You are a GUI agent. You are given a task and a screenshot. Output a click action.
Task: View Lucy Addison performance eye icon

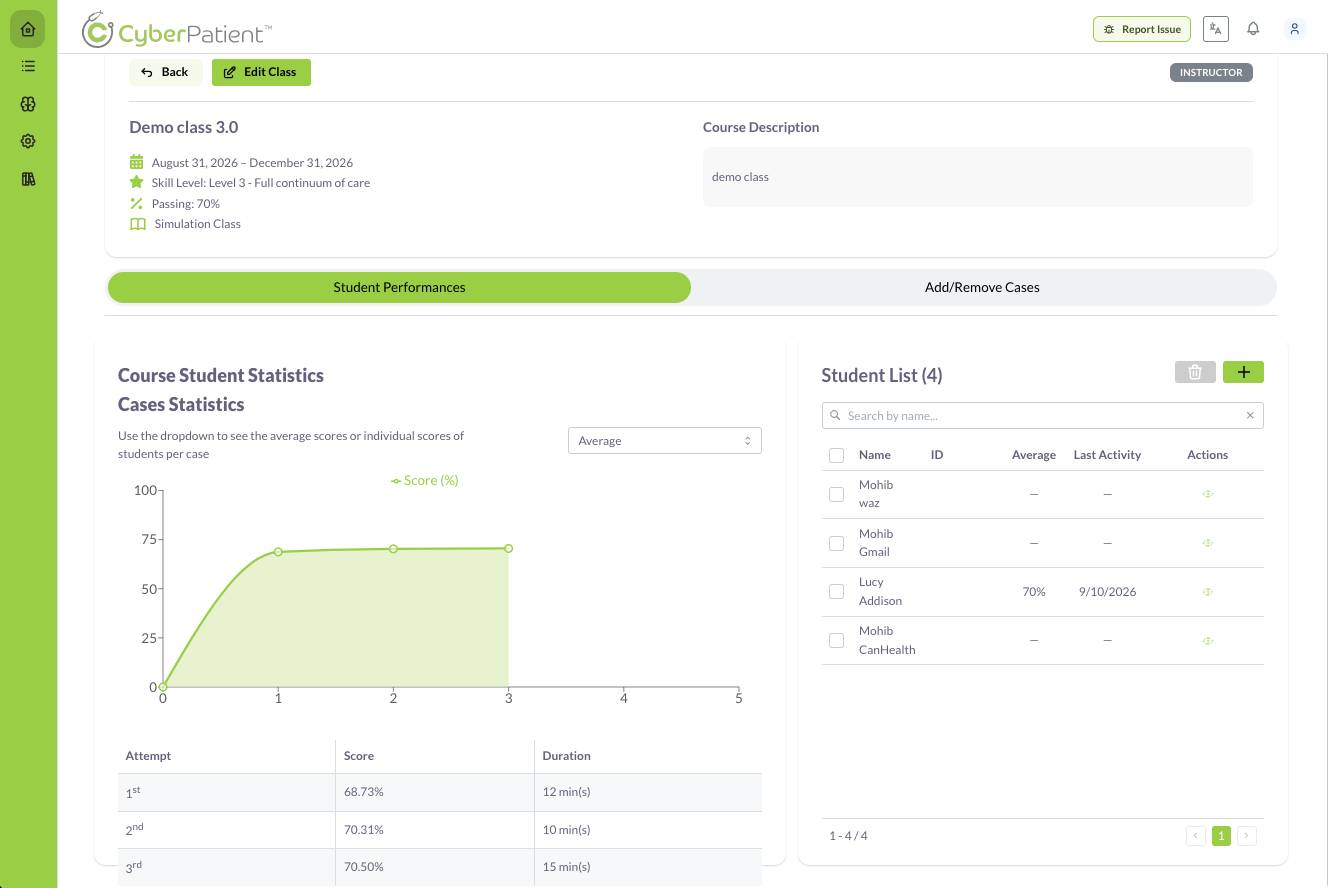[x=1208, y=592]
